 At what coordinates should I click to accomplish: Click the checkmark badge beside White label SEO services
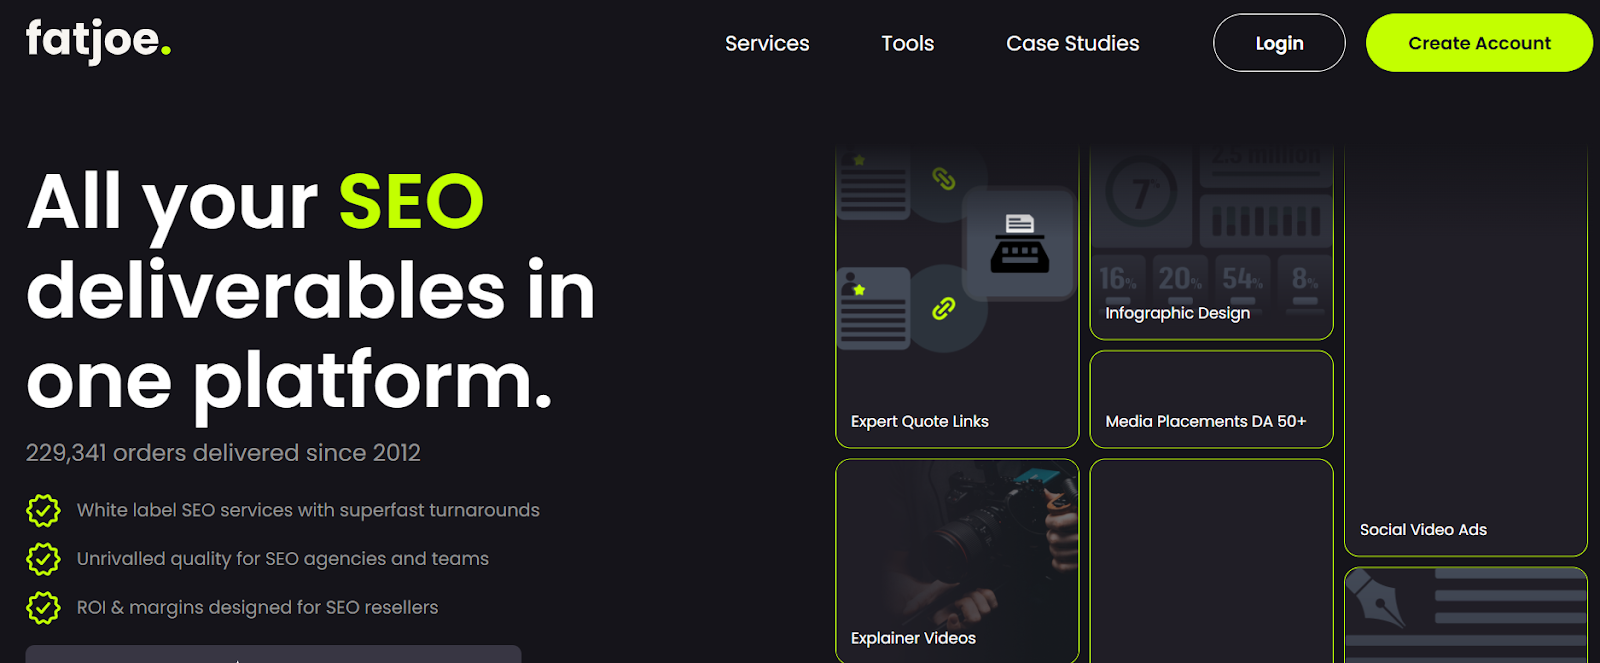pyautogui.click(x=43, y=510)
